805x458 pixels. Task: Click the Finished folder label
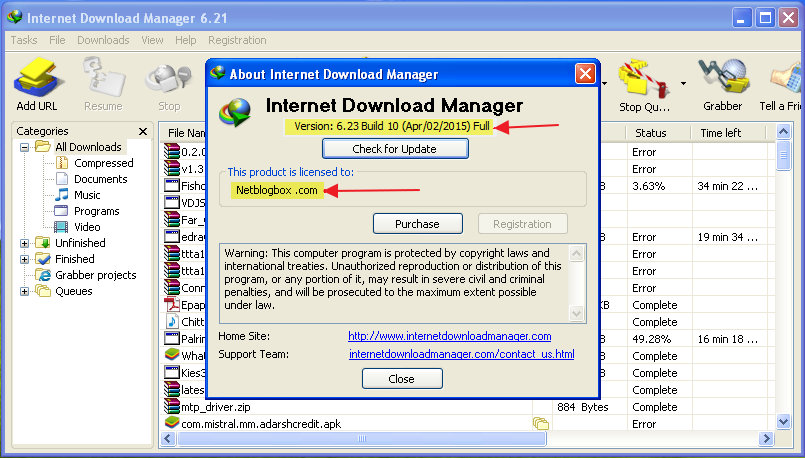75,259
